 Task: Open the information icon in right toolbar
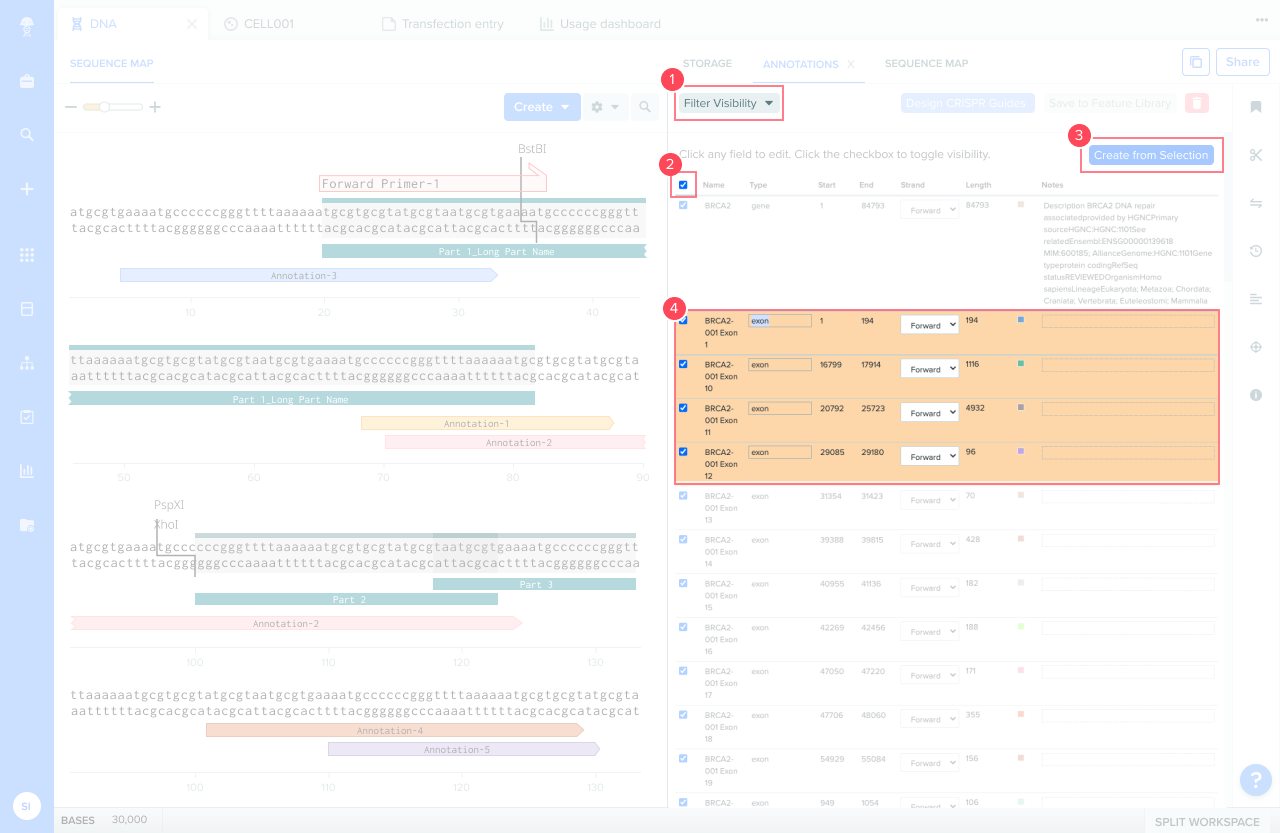(x=1256, y=395)
